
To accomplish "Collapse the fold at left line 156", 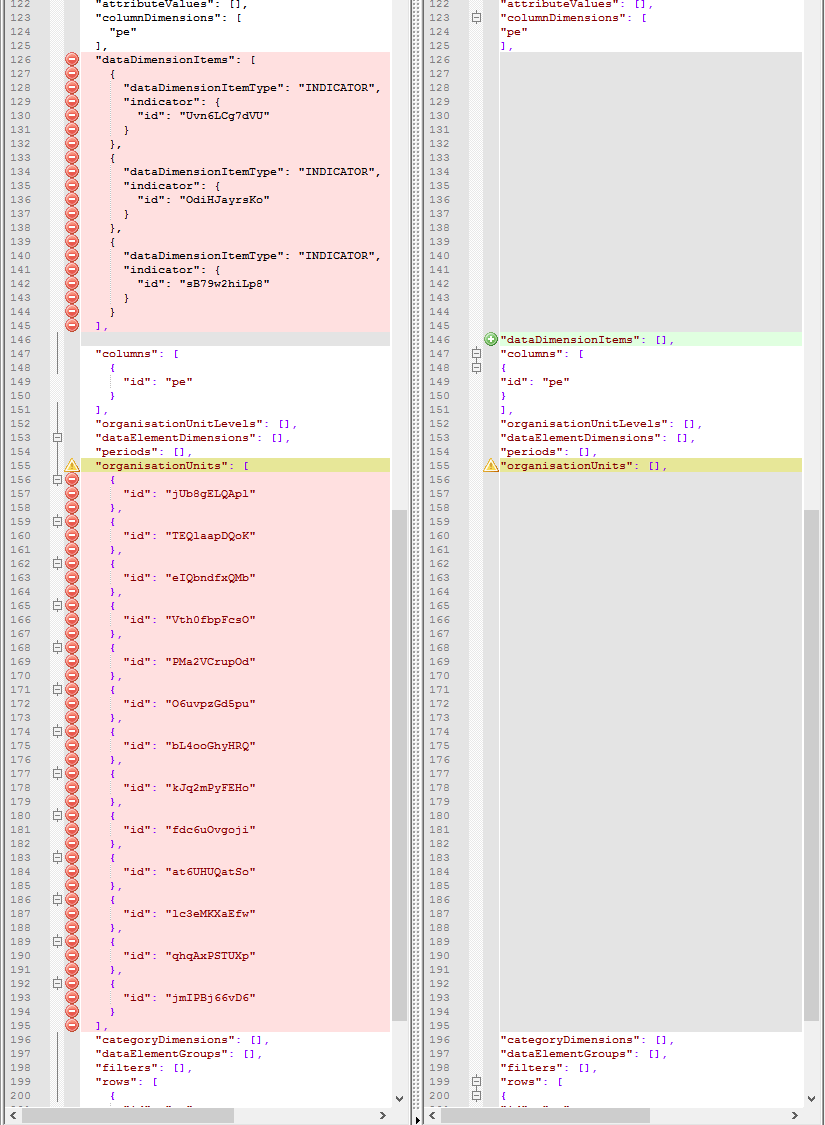I will (58, 480).
